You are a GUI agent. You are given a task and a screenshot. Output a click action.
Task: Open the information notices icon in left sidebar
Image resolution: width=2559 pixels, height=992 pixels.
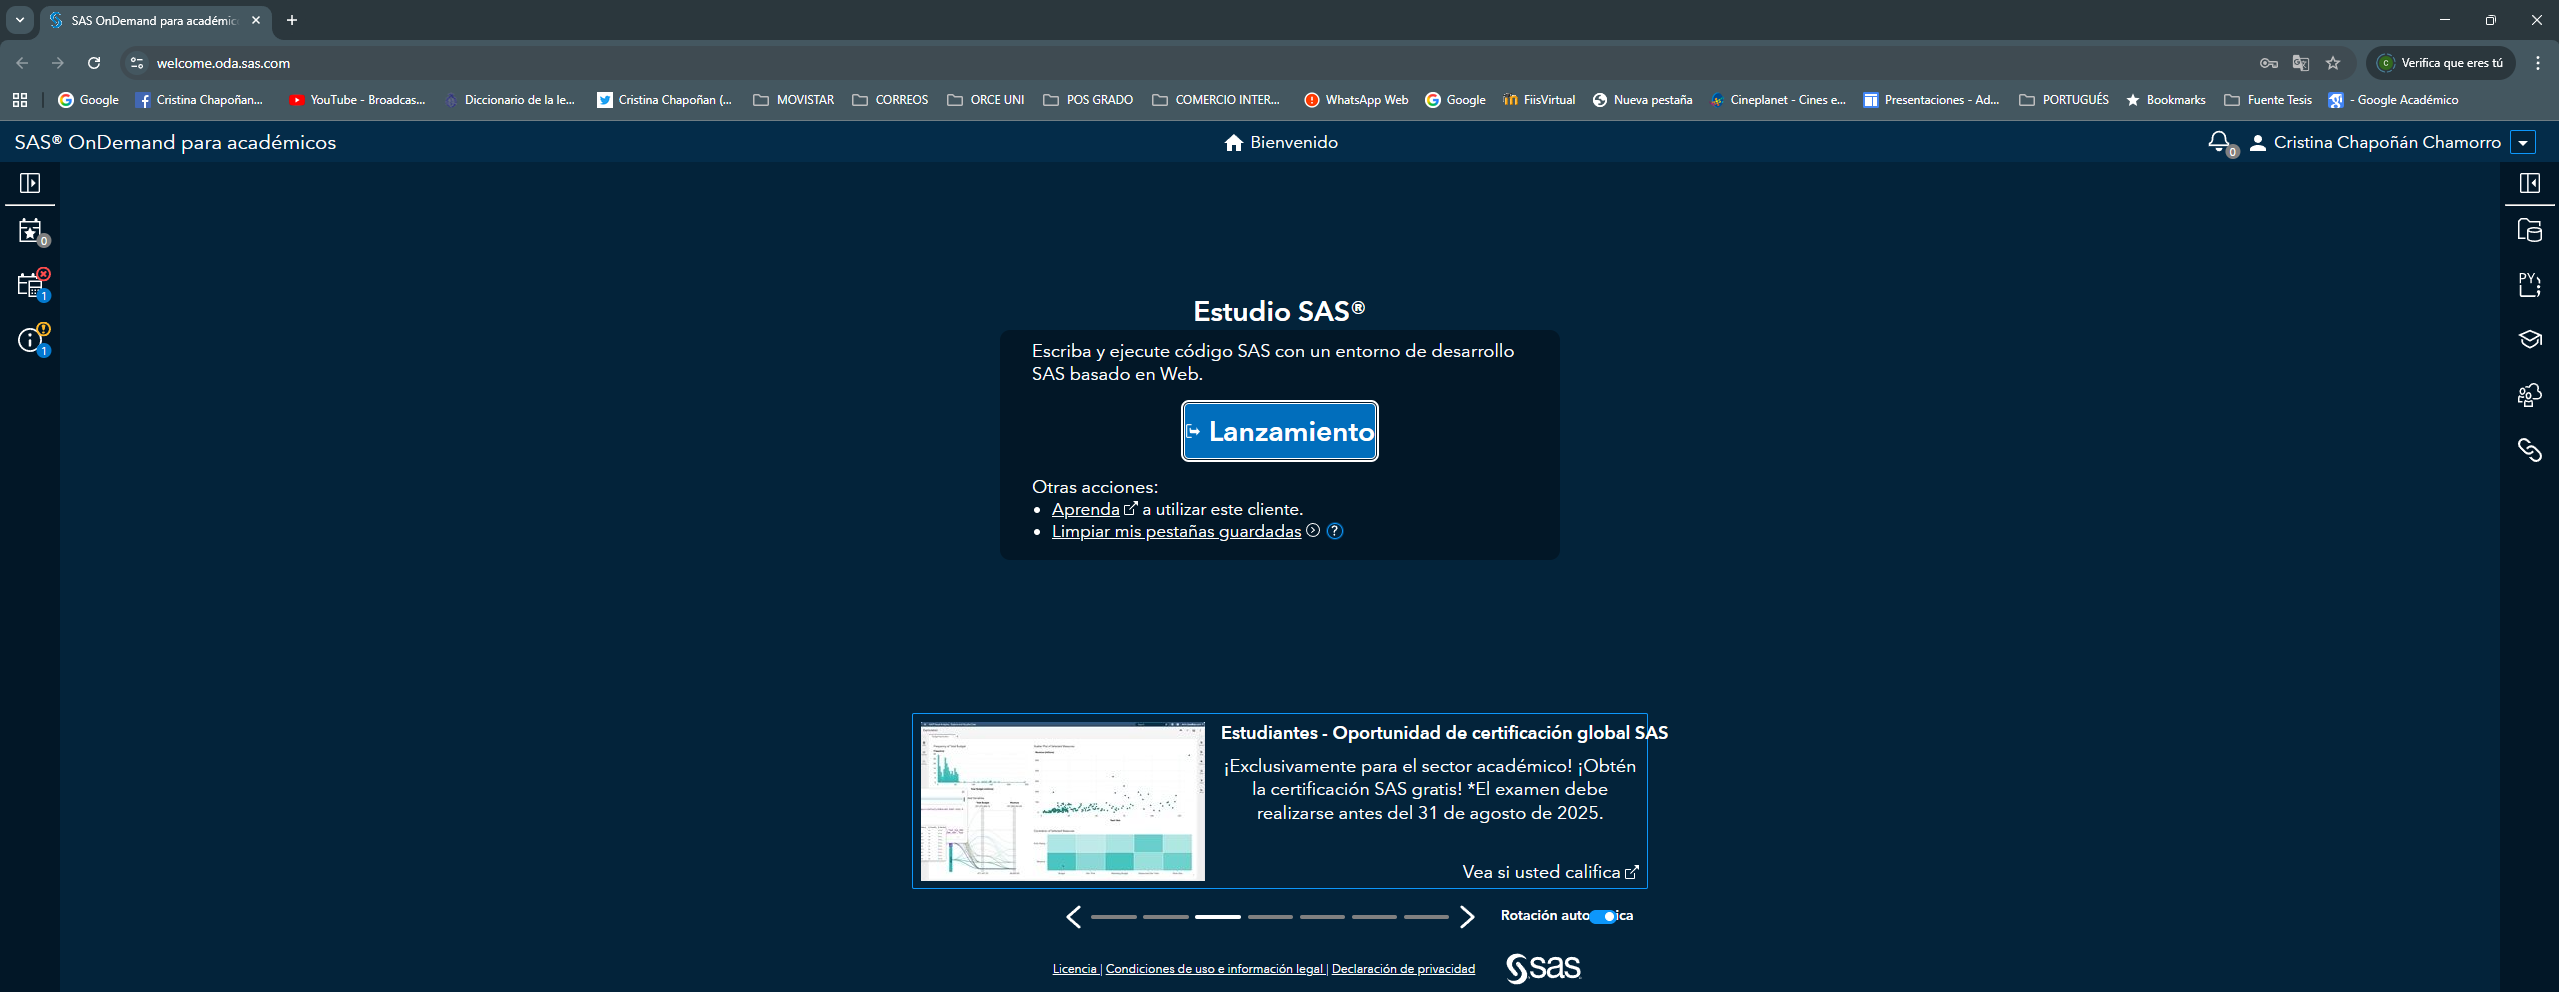click(31, 340)
